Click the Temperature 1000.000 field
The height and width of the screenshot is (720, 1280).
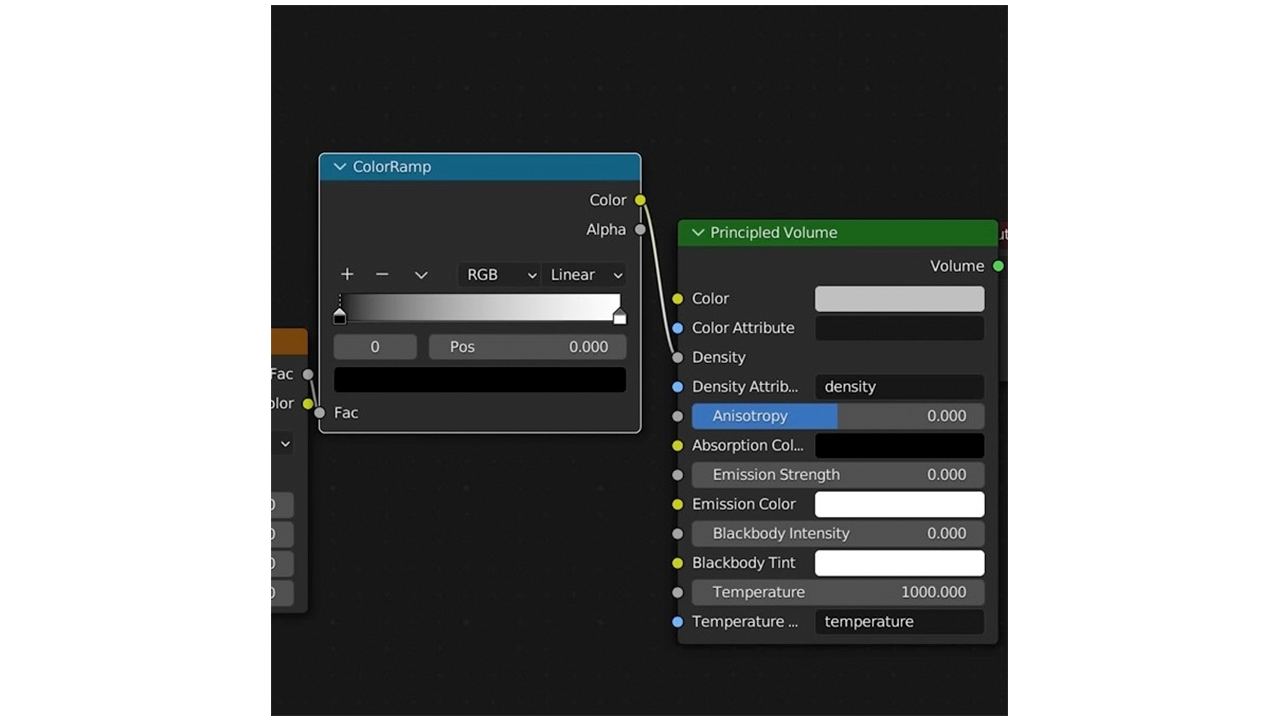(838, 593)
